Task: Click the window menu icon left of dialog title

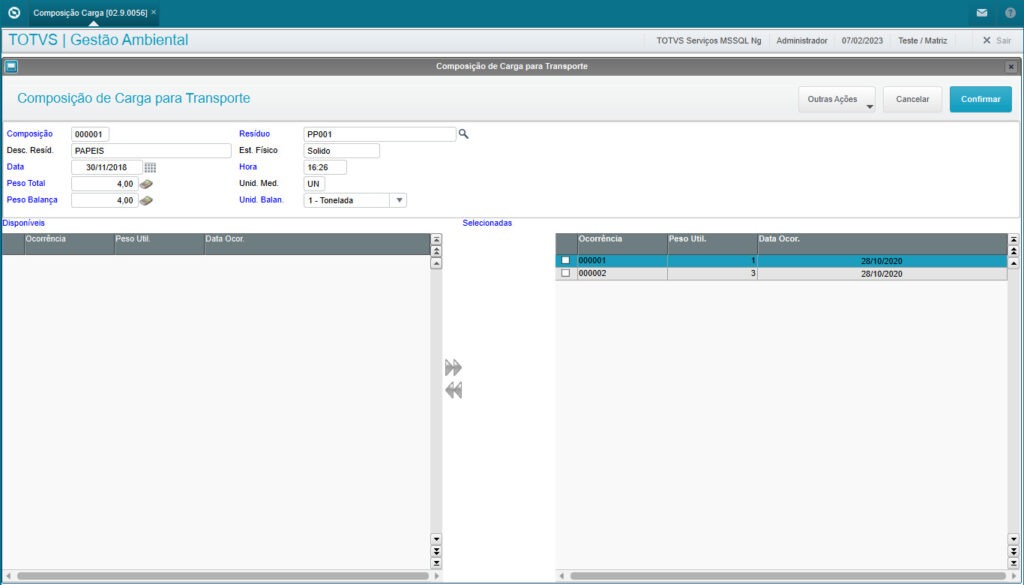Action: pos(11,67)
